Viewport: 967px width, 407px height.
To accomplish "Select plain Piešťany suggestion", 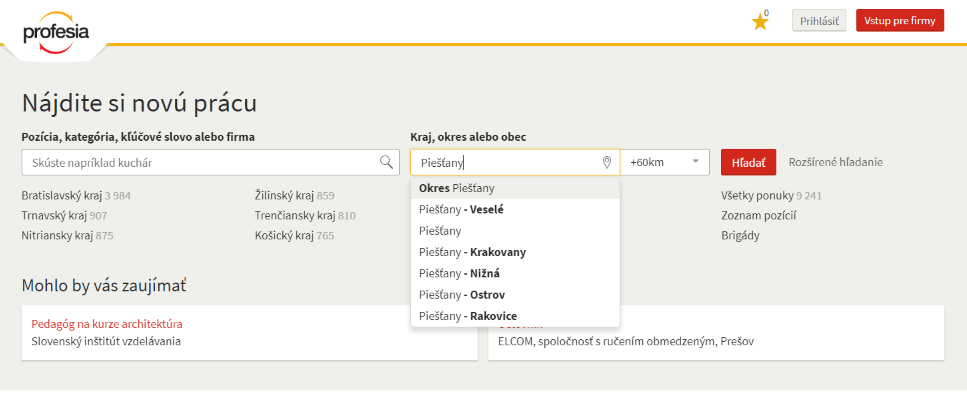I will (515, 231).
